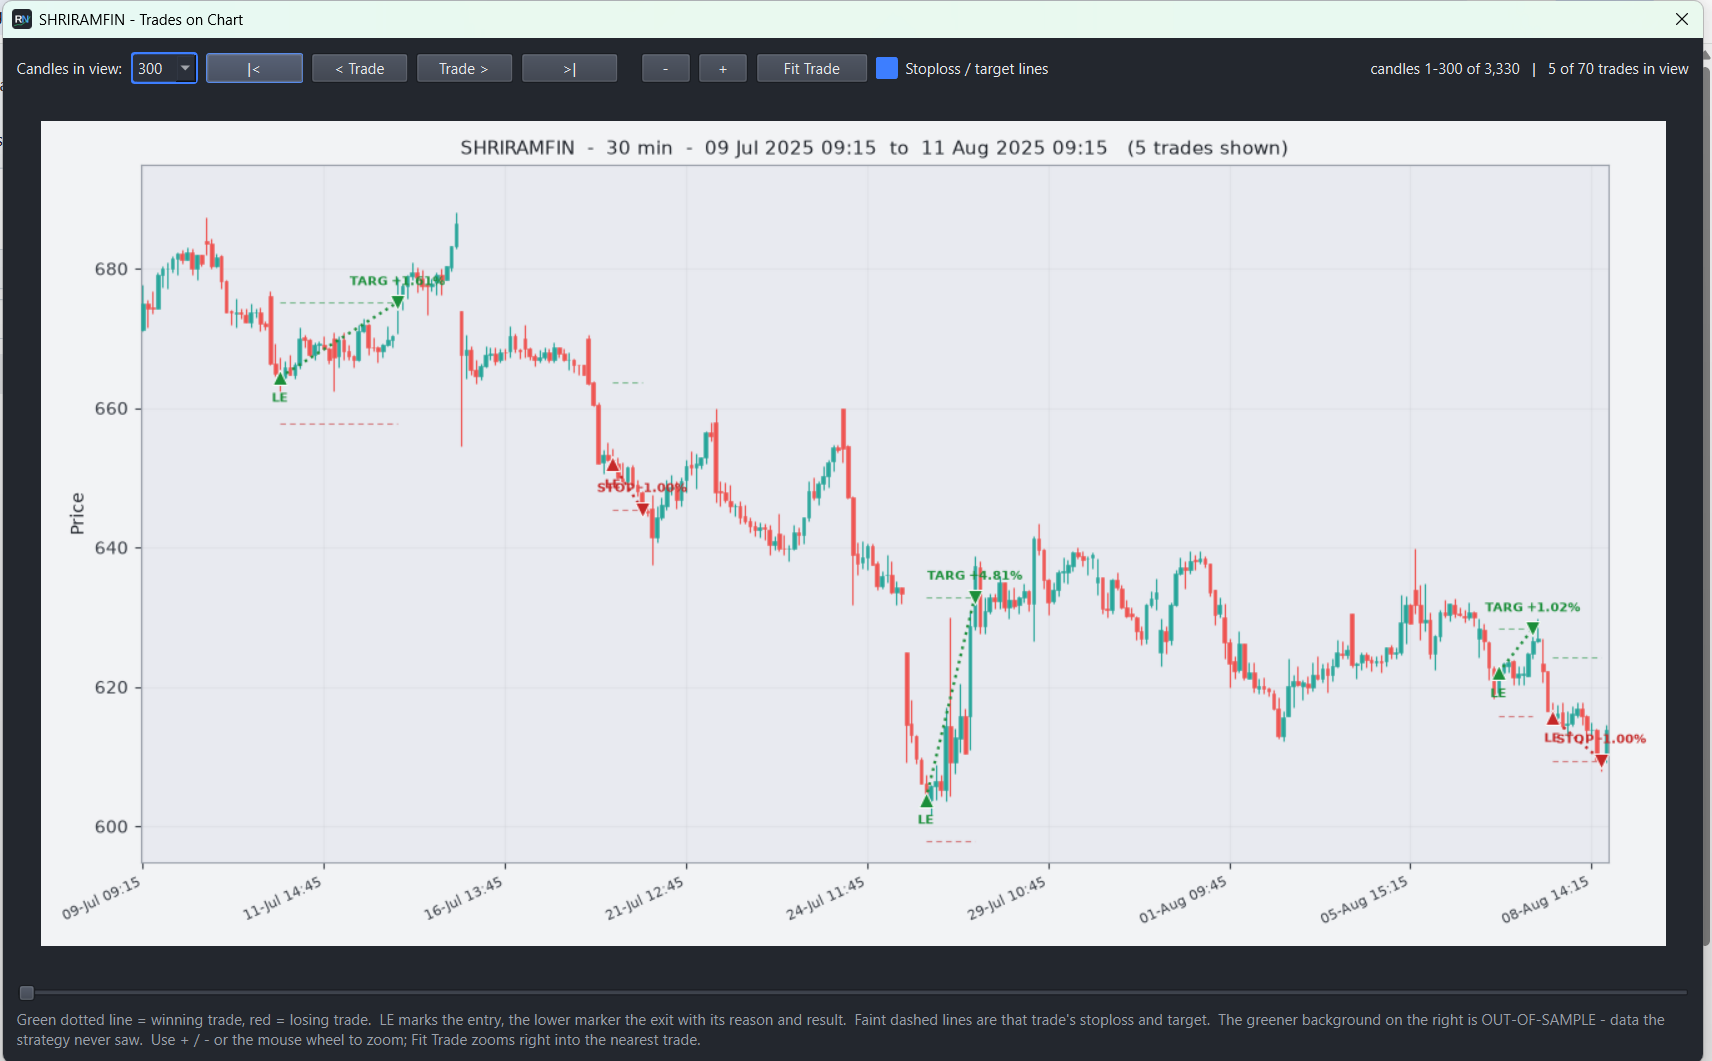The height and width of the screenshot is (1061, 1712).
Task: Zoom in with the plus button
Action: (x=722, y=68)
